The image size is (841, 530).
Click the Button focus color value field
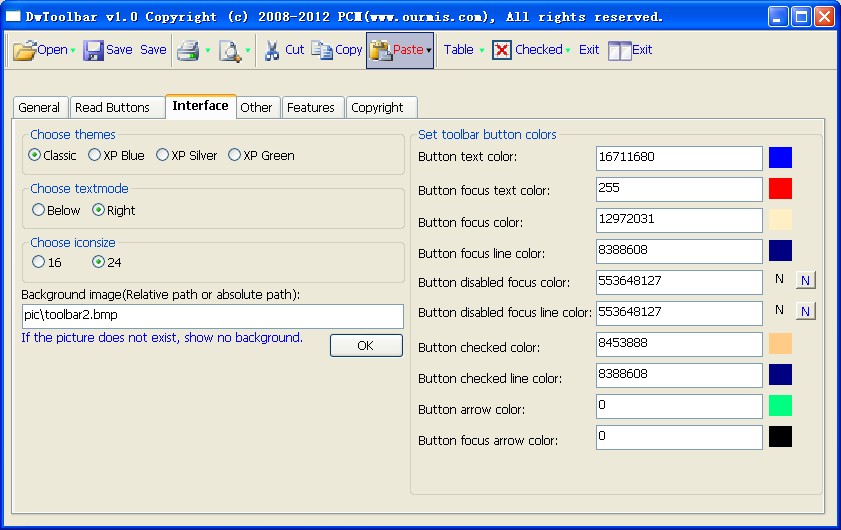point(679,220)
